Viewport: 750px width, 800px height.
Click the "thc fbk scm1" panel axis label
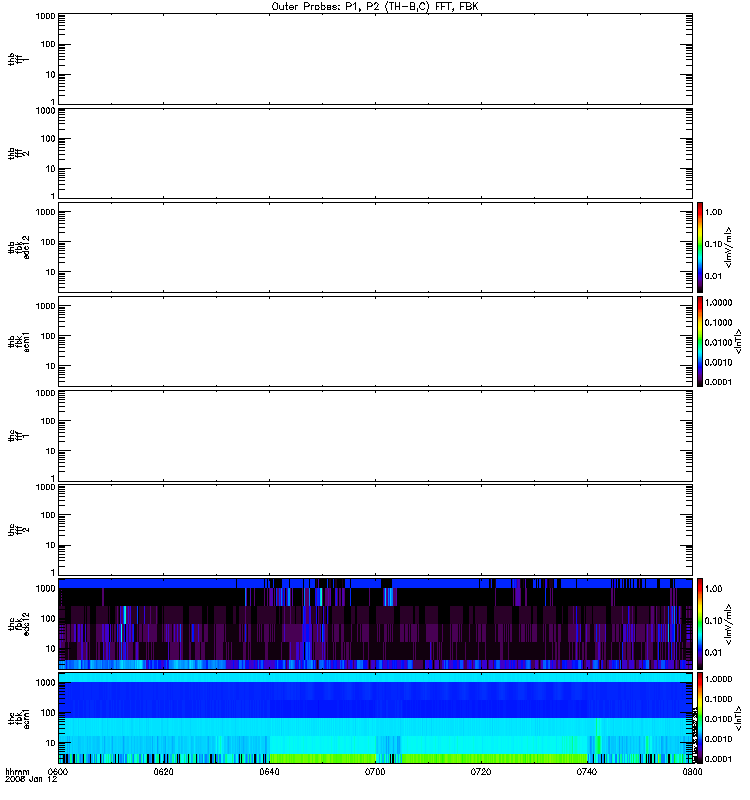click(x=18, y=718)
